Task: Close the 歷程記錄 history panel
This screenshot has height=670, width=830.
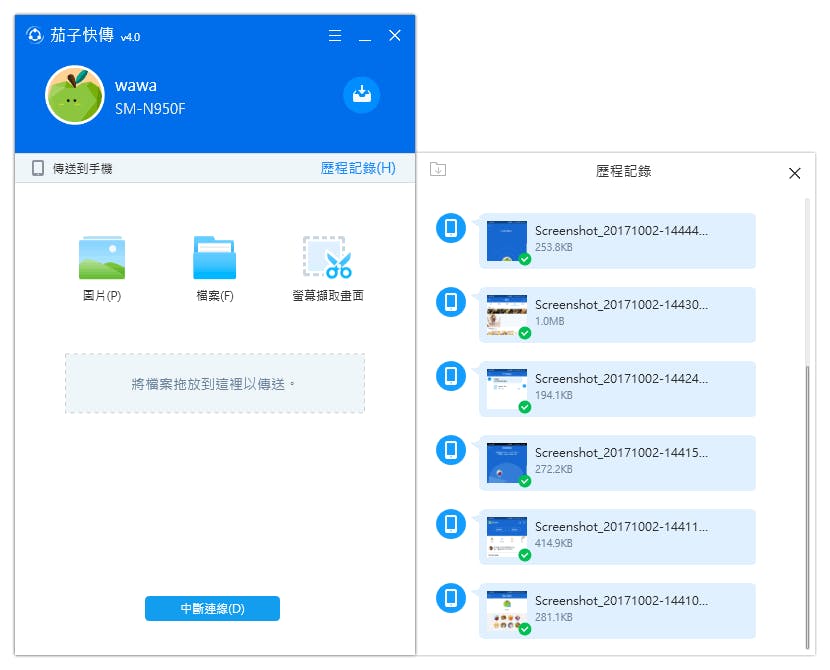Action: click(795, 172)
